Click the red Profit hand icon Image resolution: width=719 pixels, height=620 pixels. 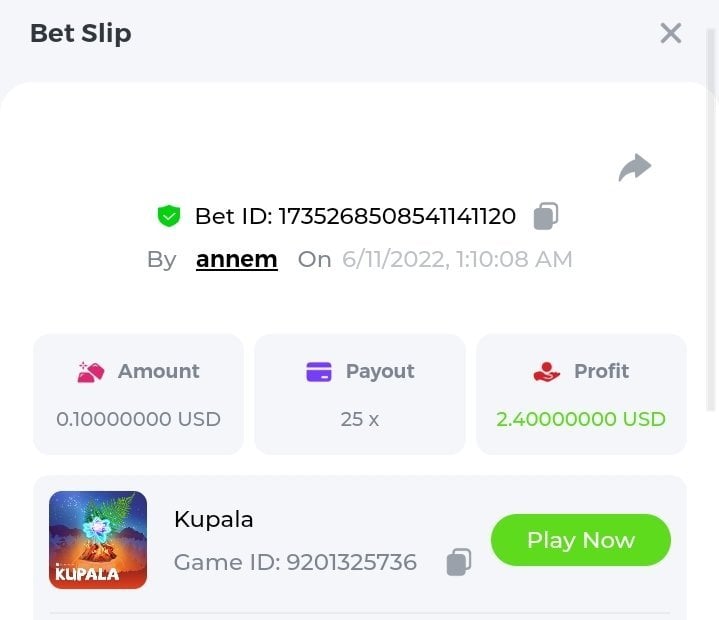(x=547, y=372)
